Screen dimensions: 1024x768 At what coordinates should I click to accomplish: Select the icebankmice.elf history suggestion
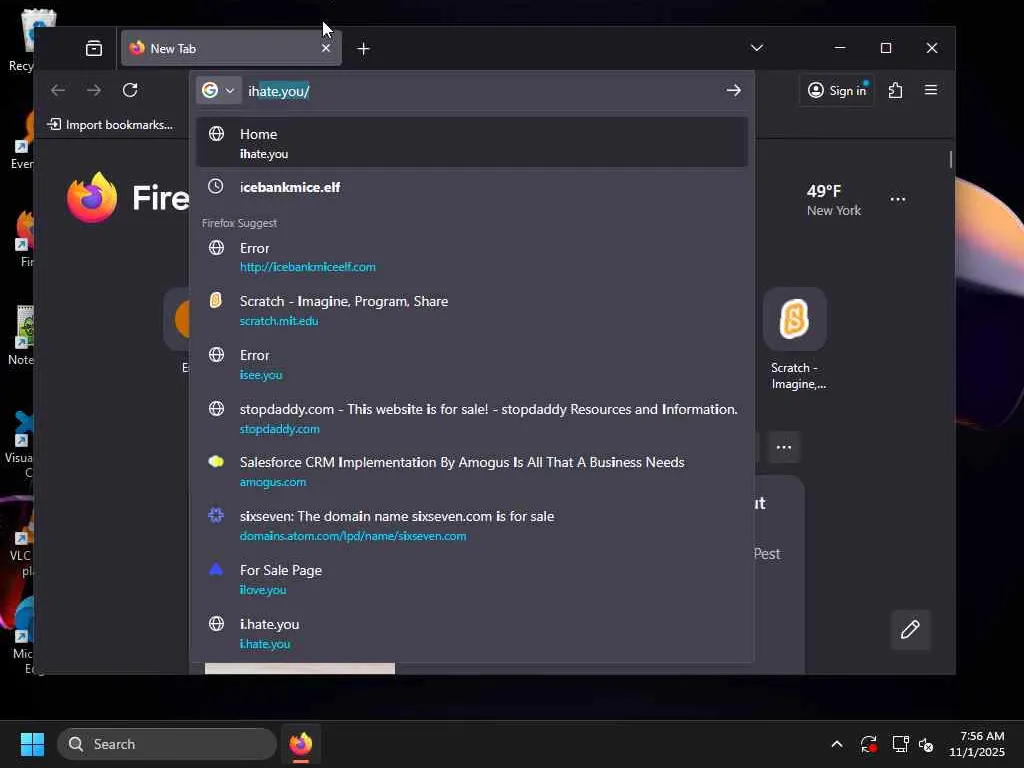[x=472, y=187]
